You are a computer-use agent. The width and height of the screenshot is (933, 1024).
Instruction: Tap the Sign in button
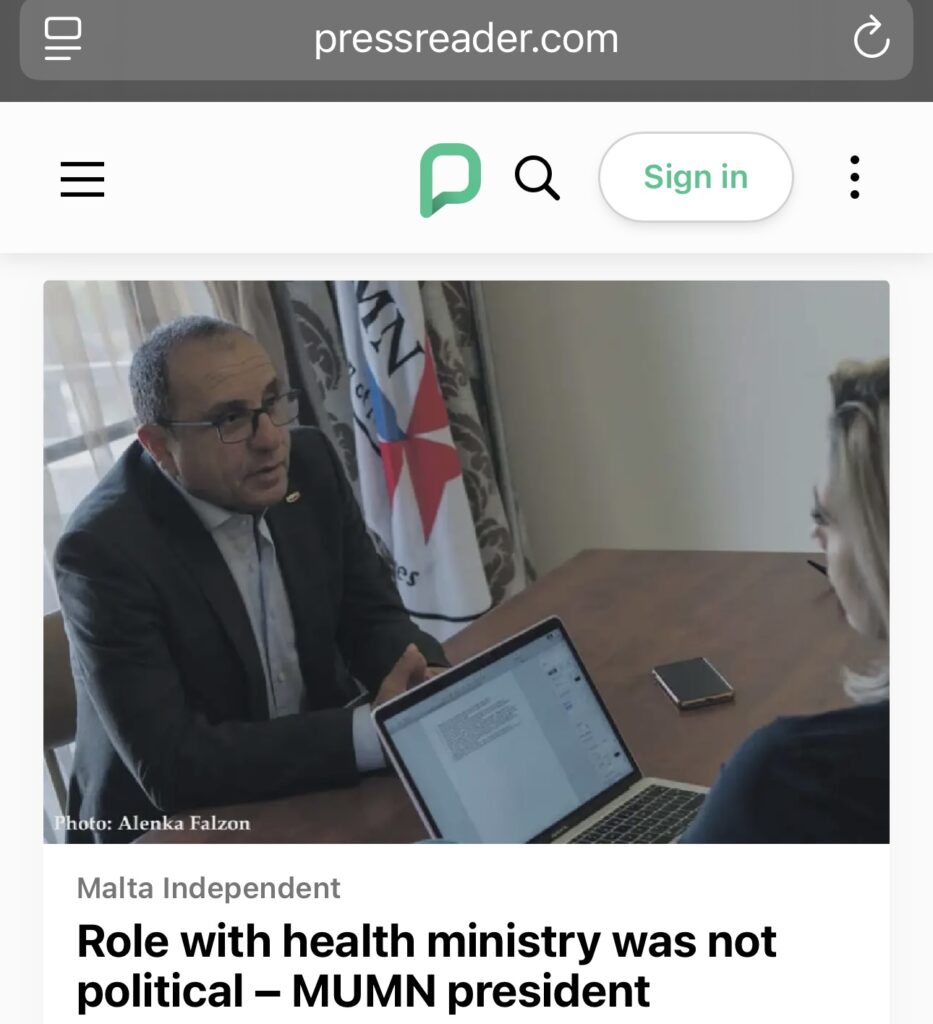tap(695, 177)
